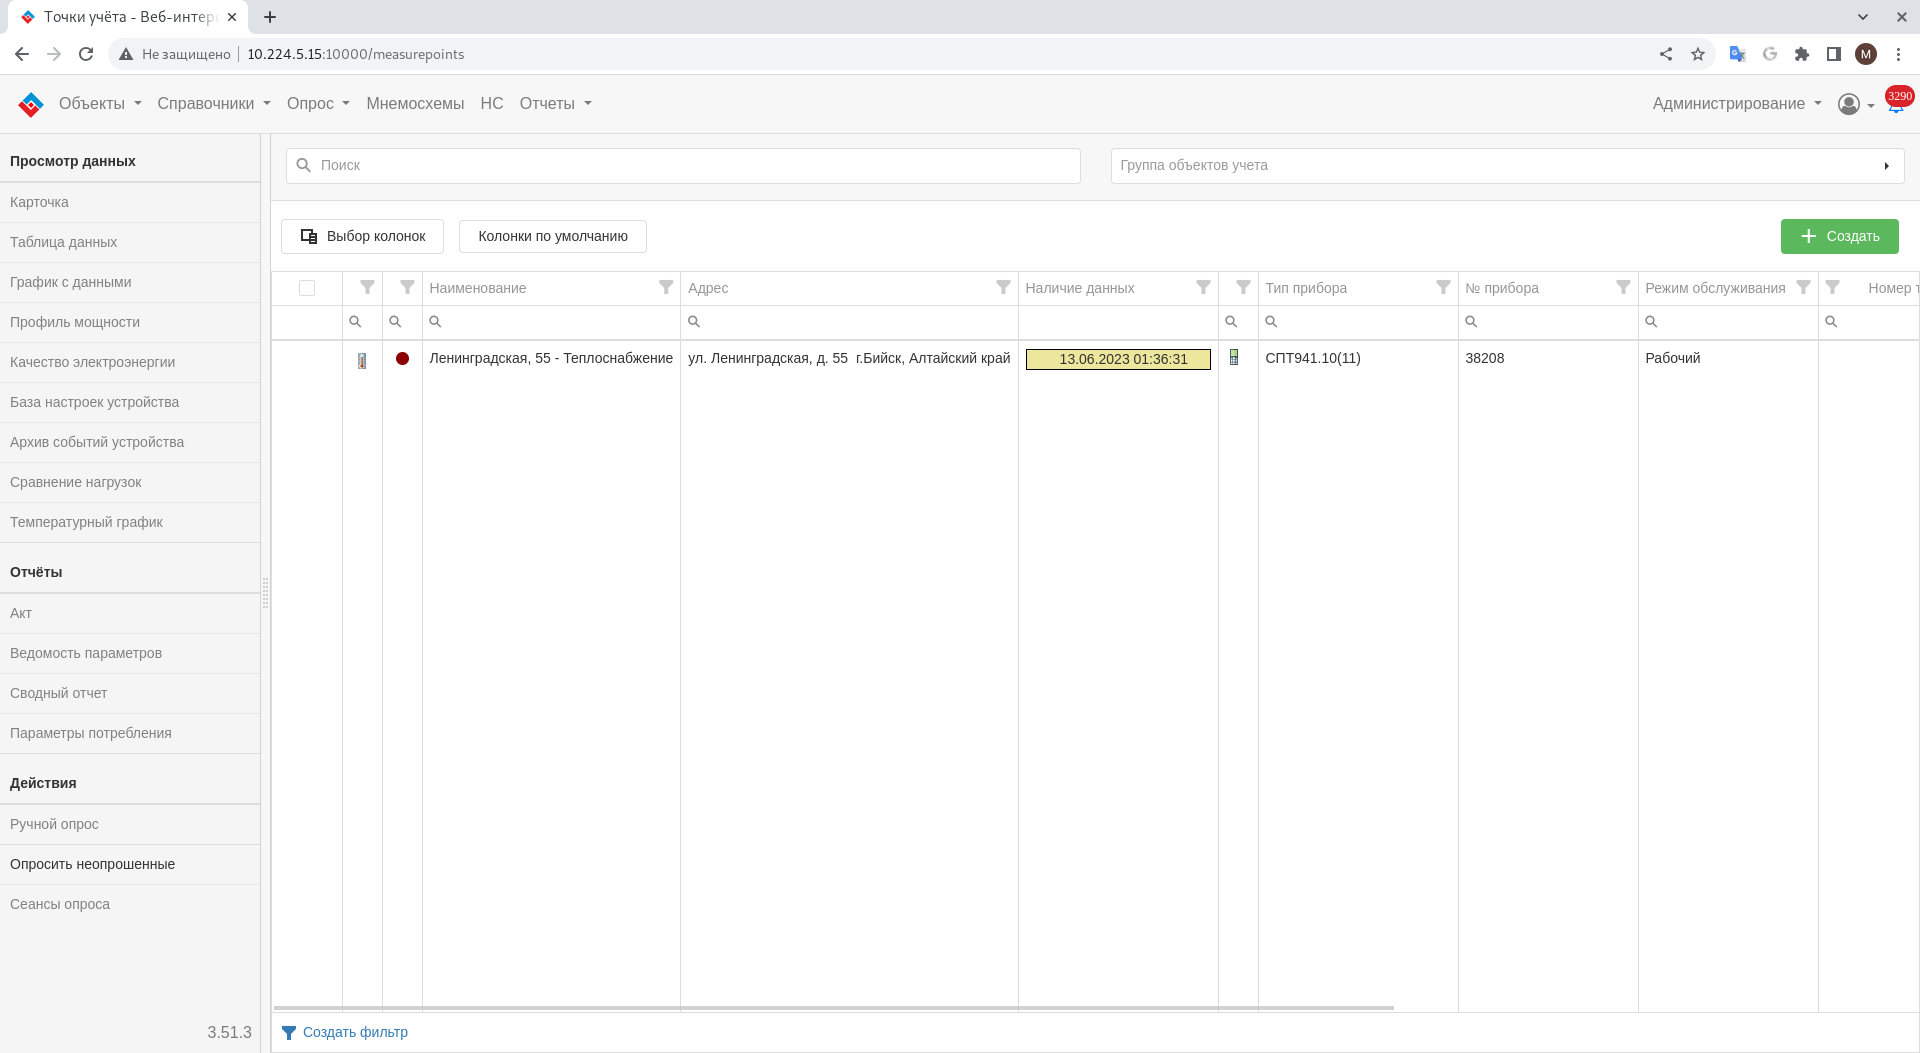Screen dimensions: 1920x1053
Task: Expand the Объекты dropdown menu
Action: [x=100, y=104]
